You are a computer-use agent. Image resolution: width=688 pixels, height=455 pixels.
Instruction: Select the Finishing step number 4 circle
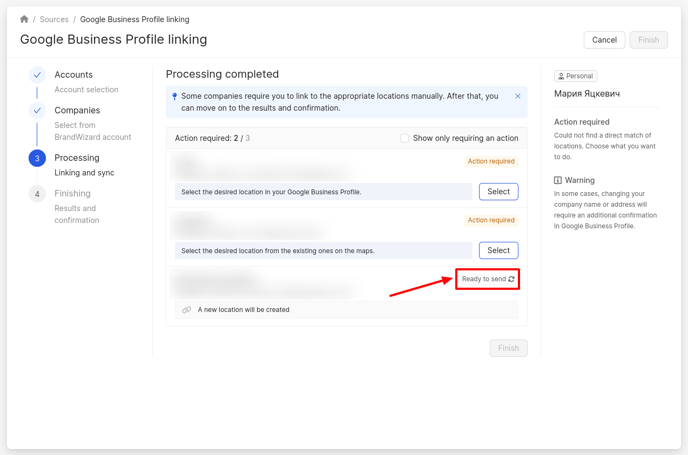(37, 194)
